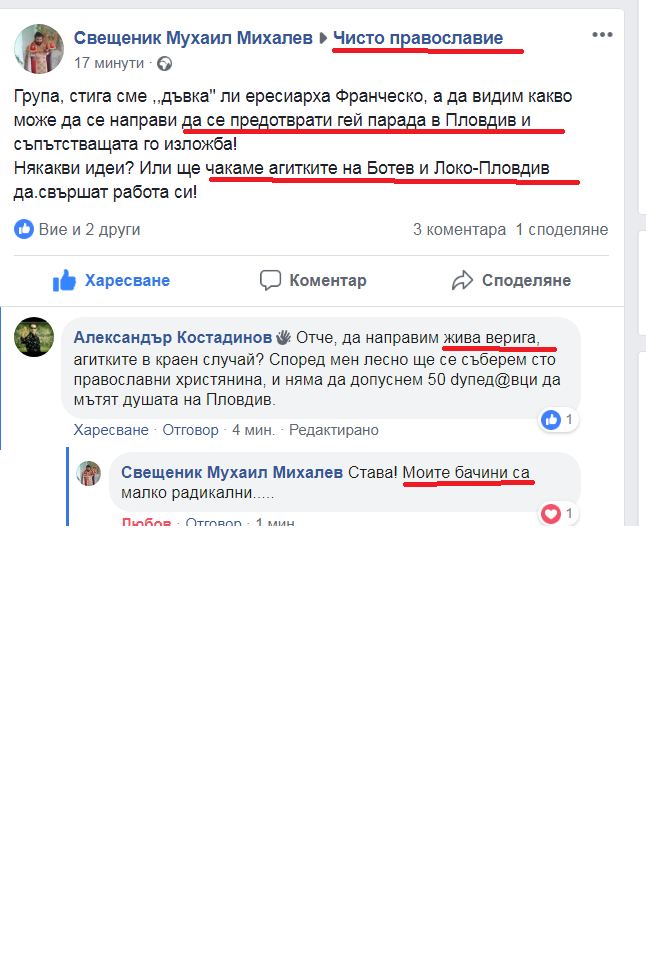Open Вие и 2 други reactions list
The image size is (672, 965).
point(89,230)
